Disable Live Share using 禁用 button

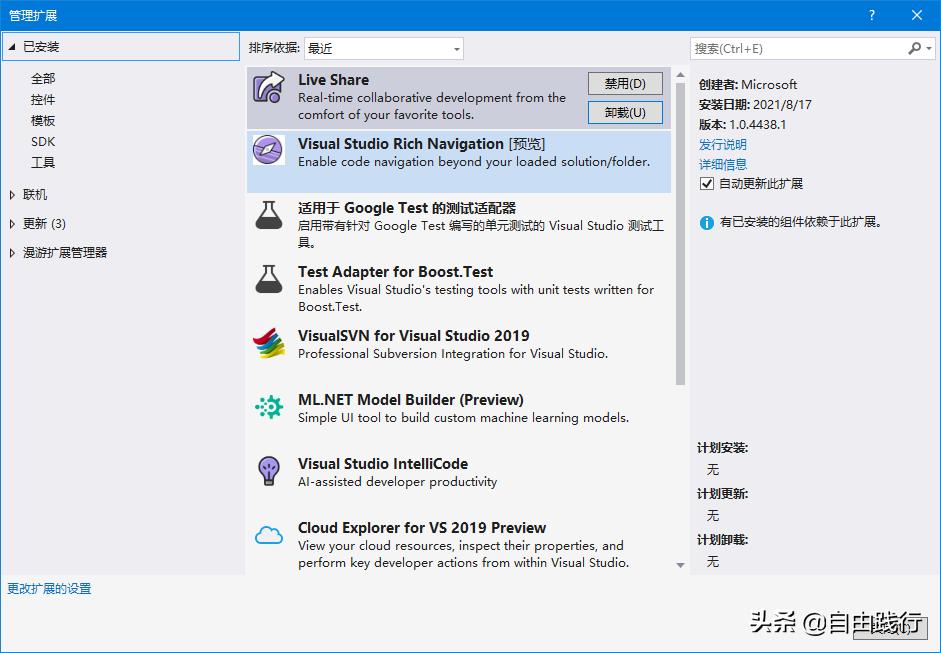[625, 83]
